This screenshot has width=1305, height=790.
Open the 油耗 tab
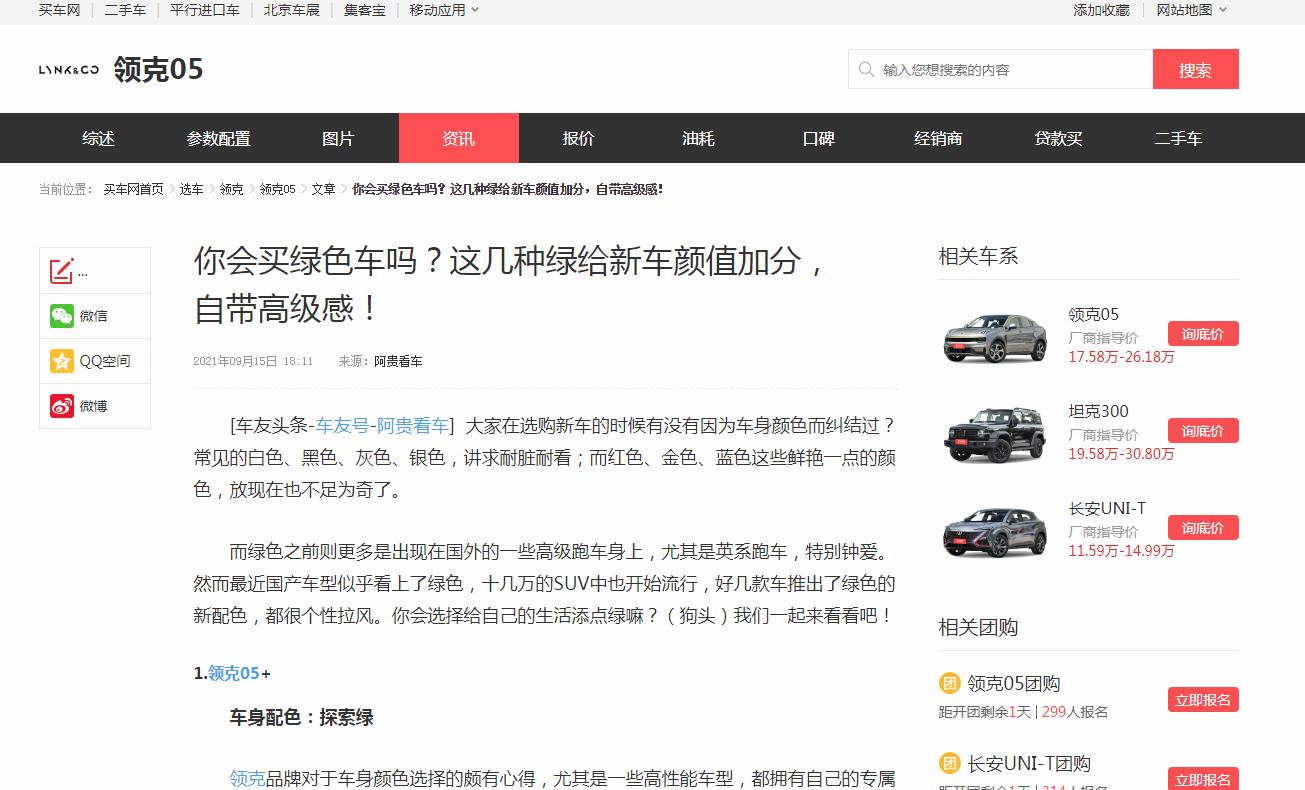click(698, 138)
